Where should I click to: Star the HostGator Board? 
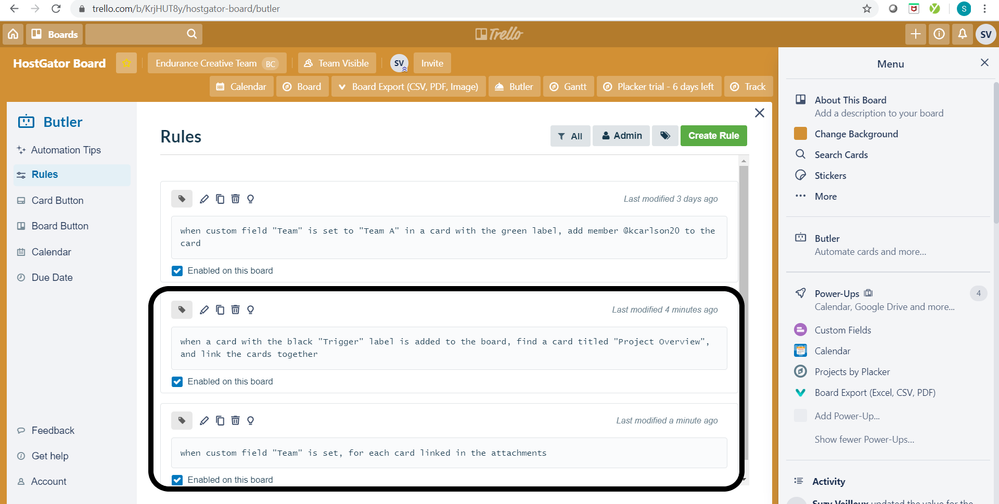tap(126, 63)
